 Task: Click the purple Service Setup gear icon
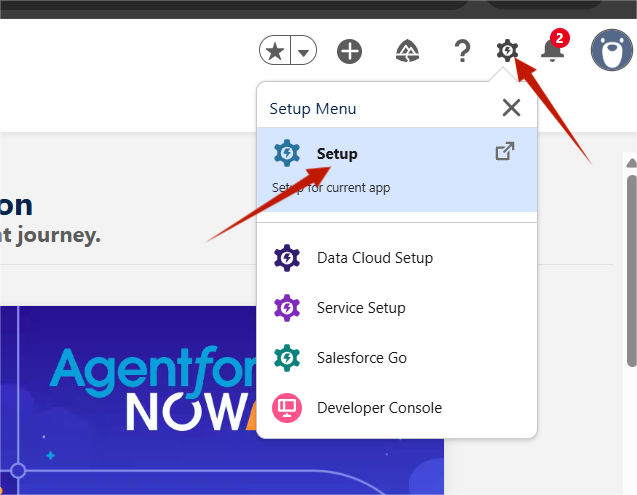[x=287, y=308]
